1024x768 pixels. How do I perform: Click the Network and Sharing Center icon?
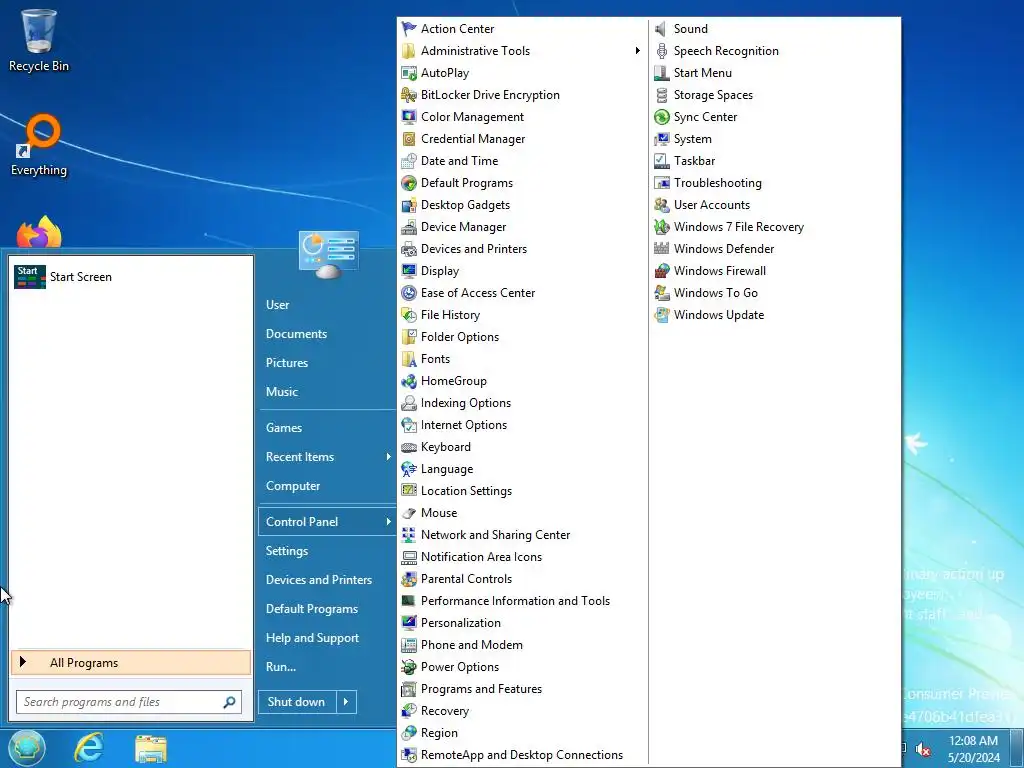coord(409,535)
